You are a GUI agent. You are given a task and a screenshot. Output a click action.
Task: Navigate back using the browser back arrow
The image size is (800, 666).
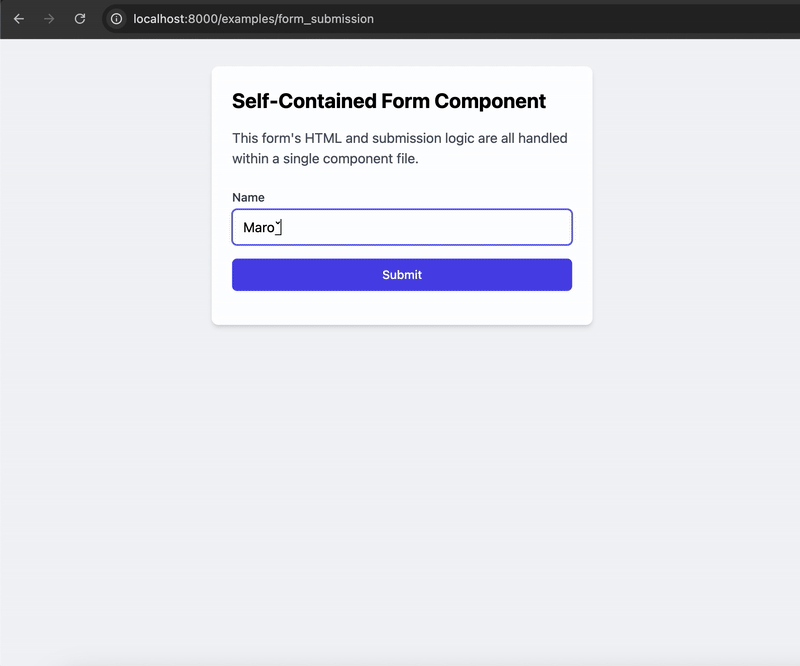pos(18,18)
